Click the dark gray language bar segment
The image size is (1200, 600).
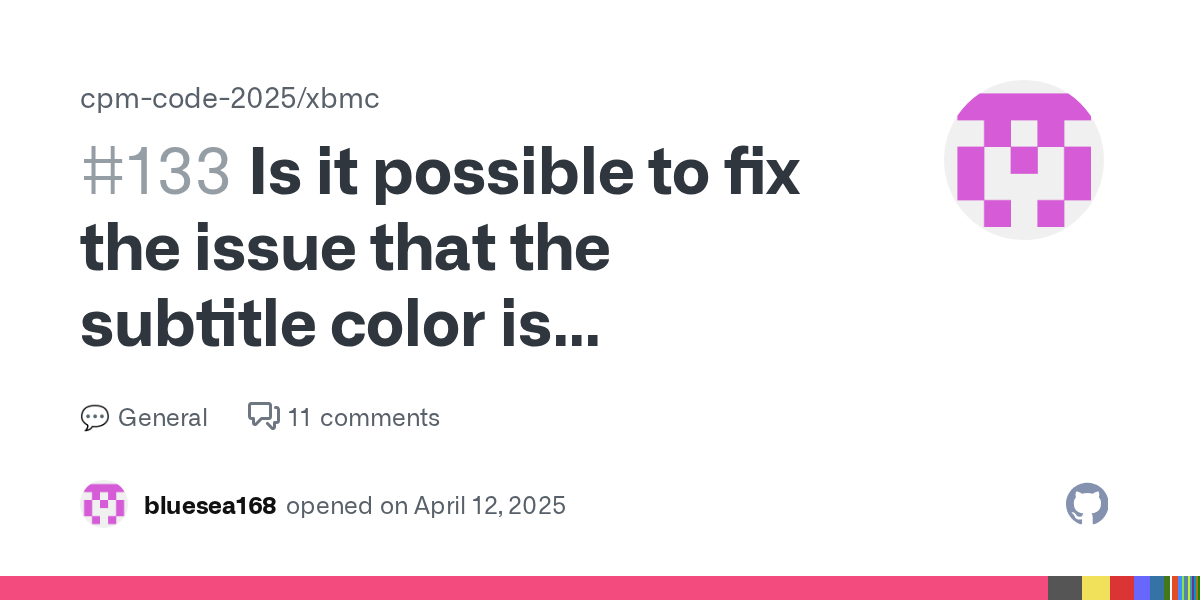click(x=1065, y=588)
